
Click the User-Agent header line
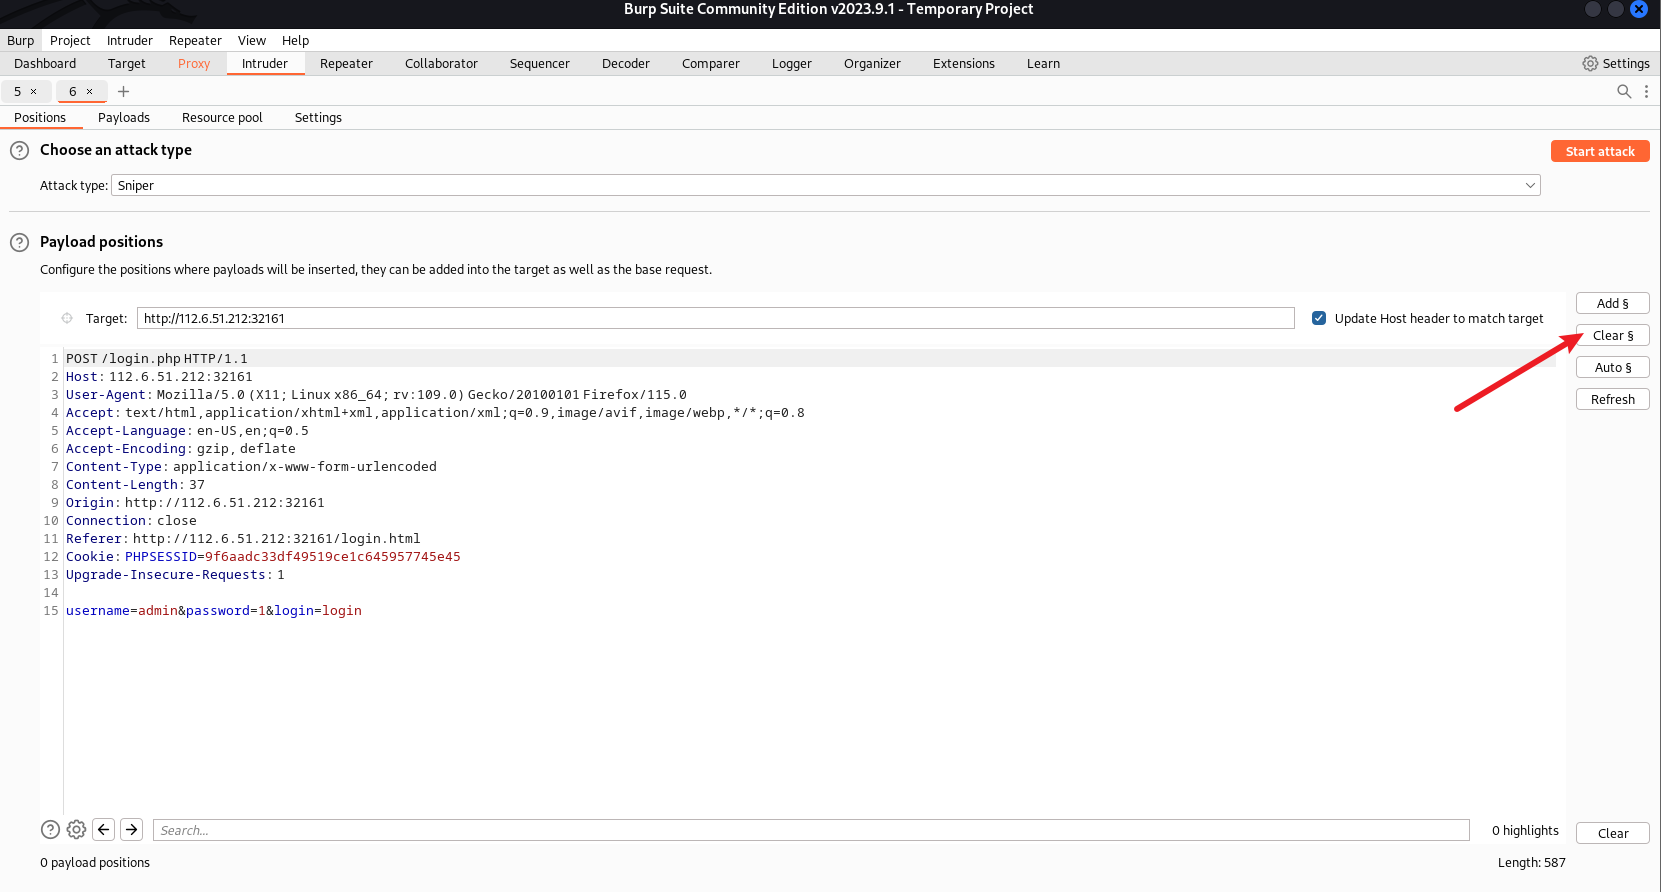(376, 394)
